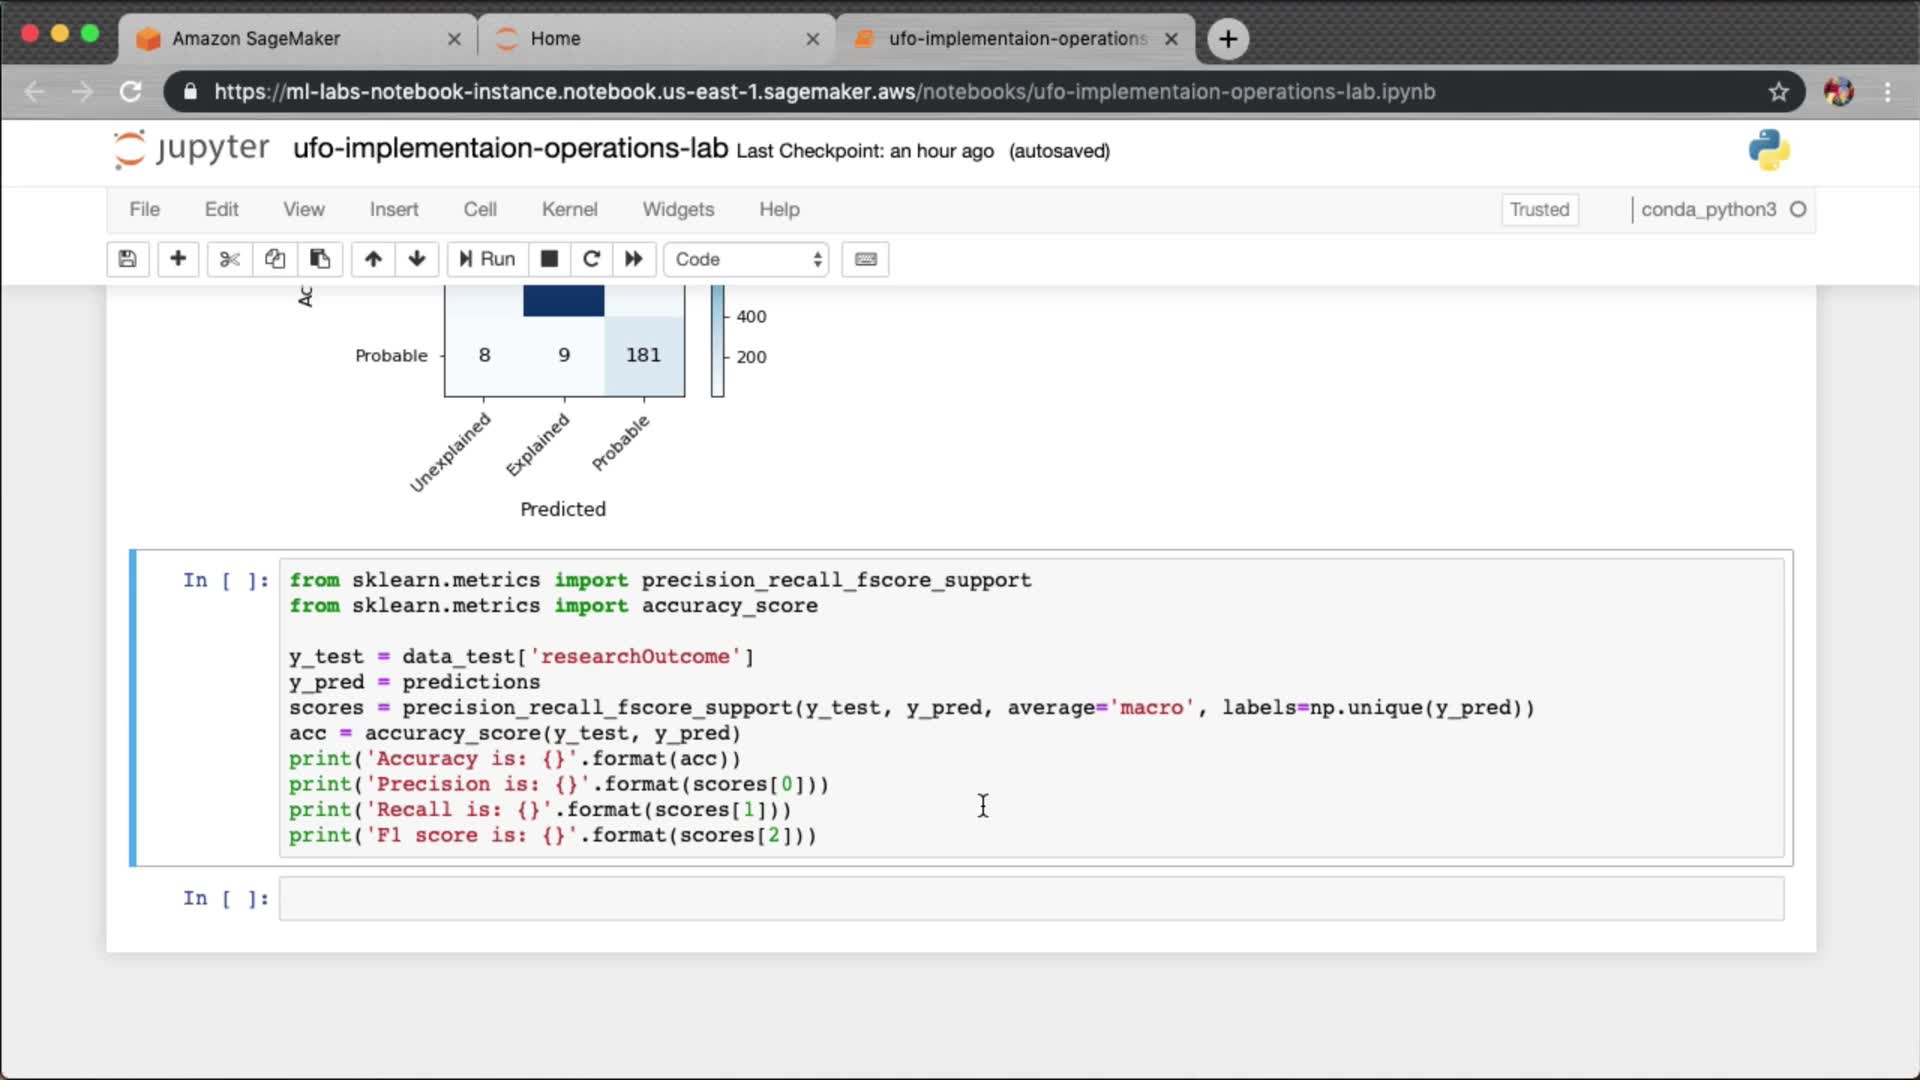Toggle the Trusted notebook button
Viewport: 1920px width, 1080px height.
click(1539, 209)
